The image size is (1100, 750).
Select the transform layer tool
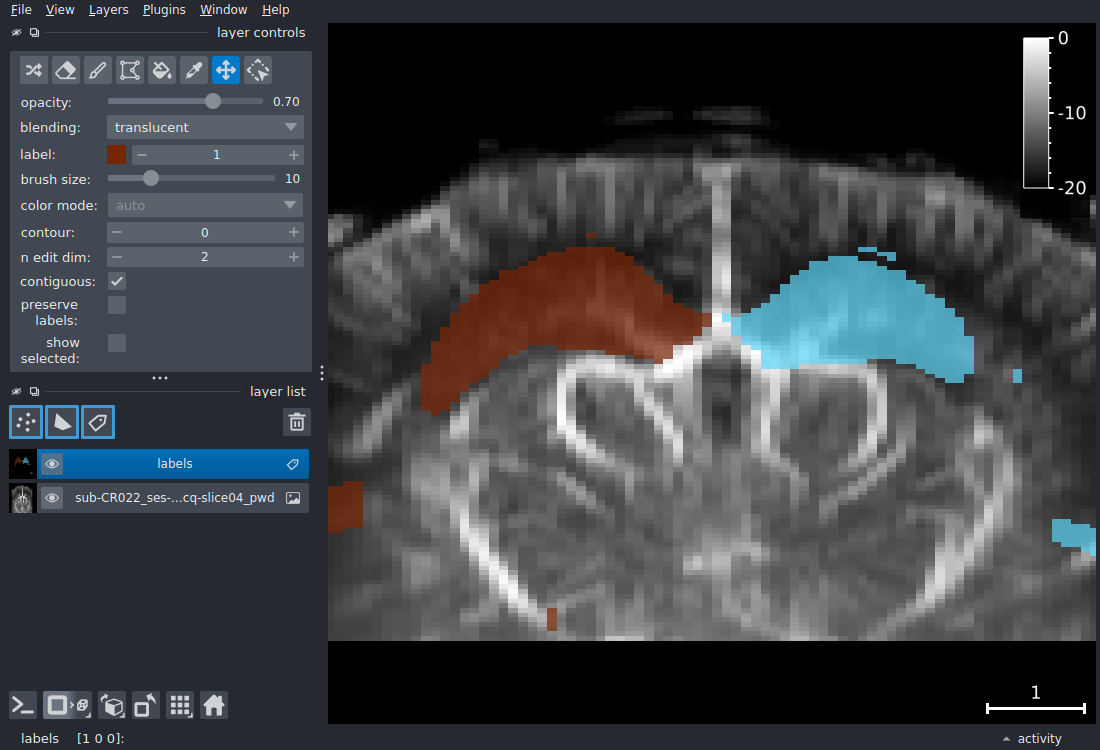point(258,70)
